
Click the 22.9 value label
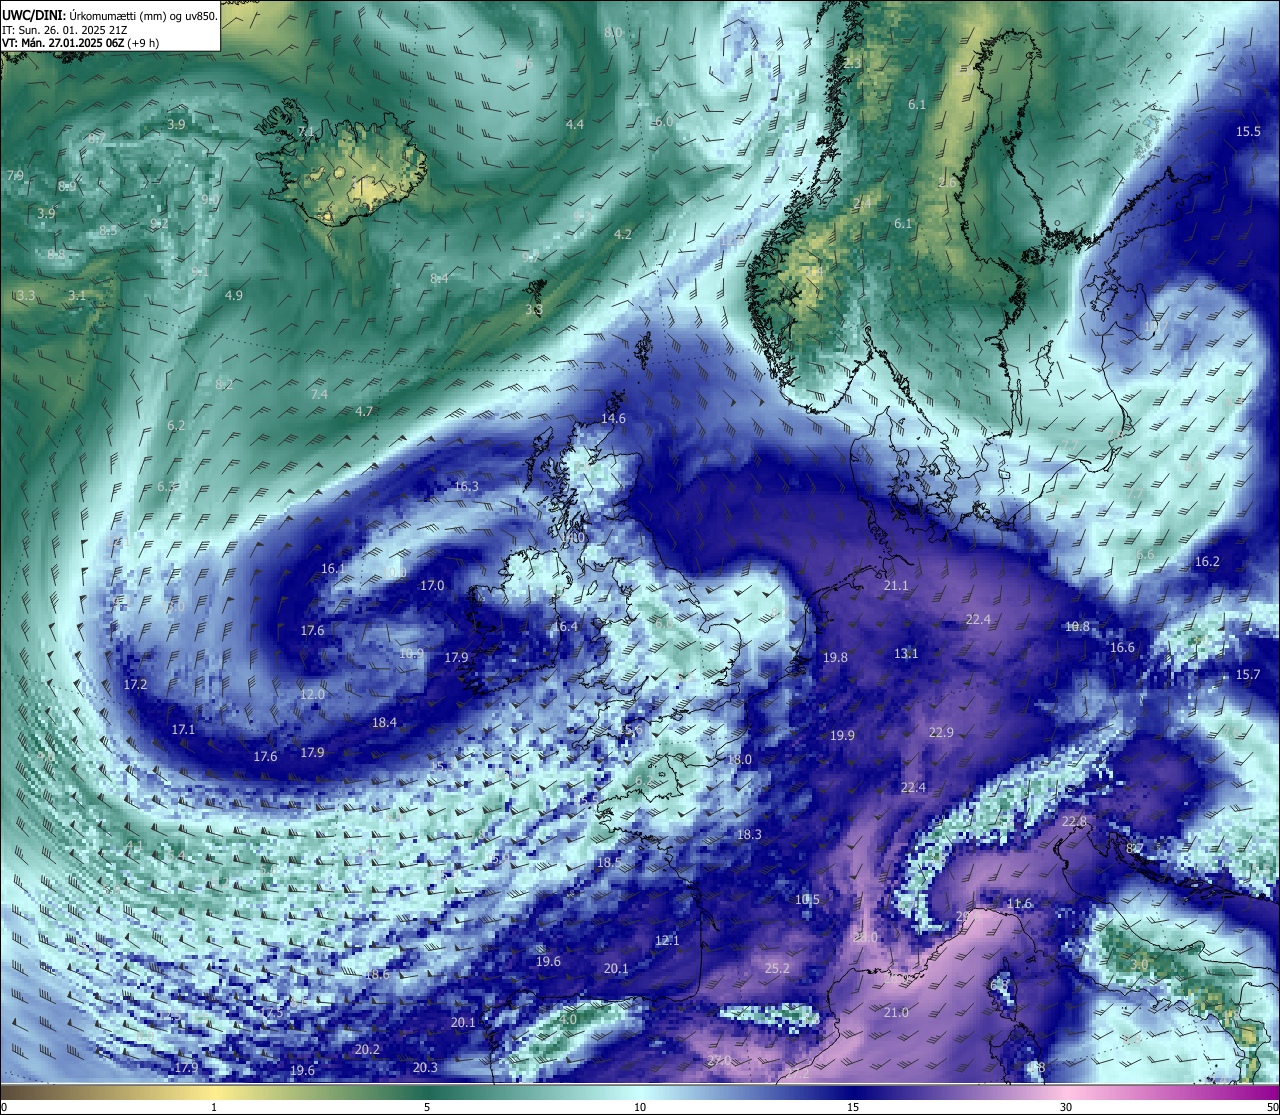(941, 733)
